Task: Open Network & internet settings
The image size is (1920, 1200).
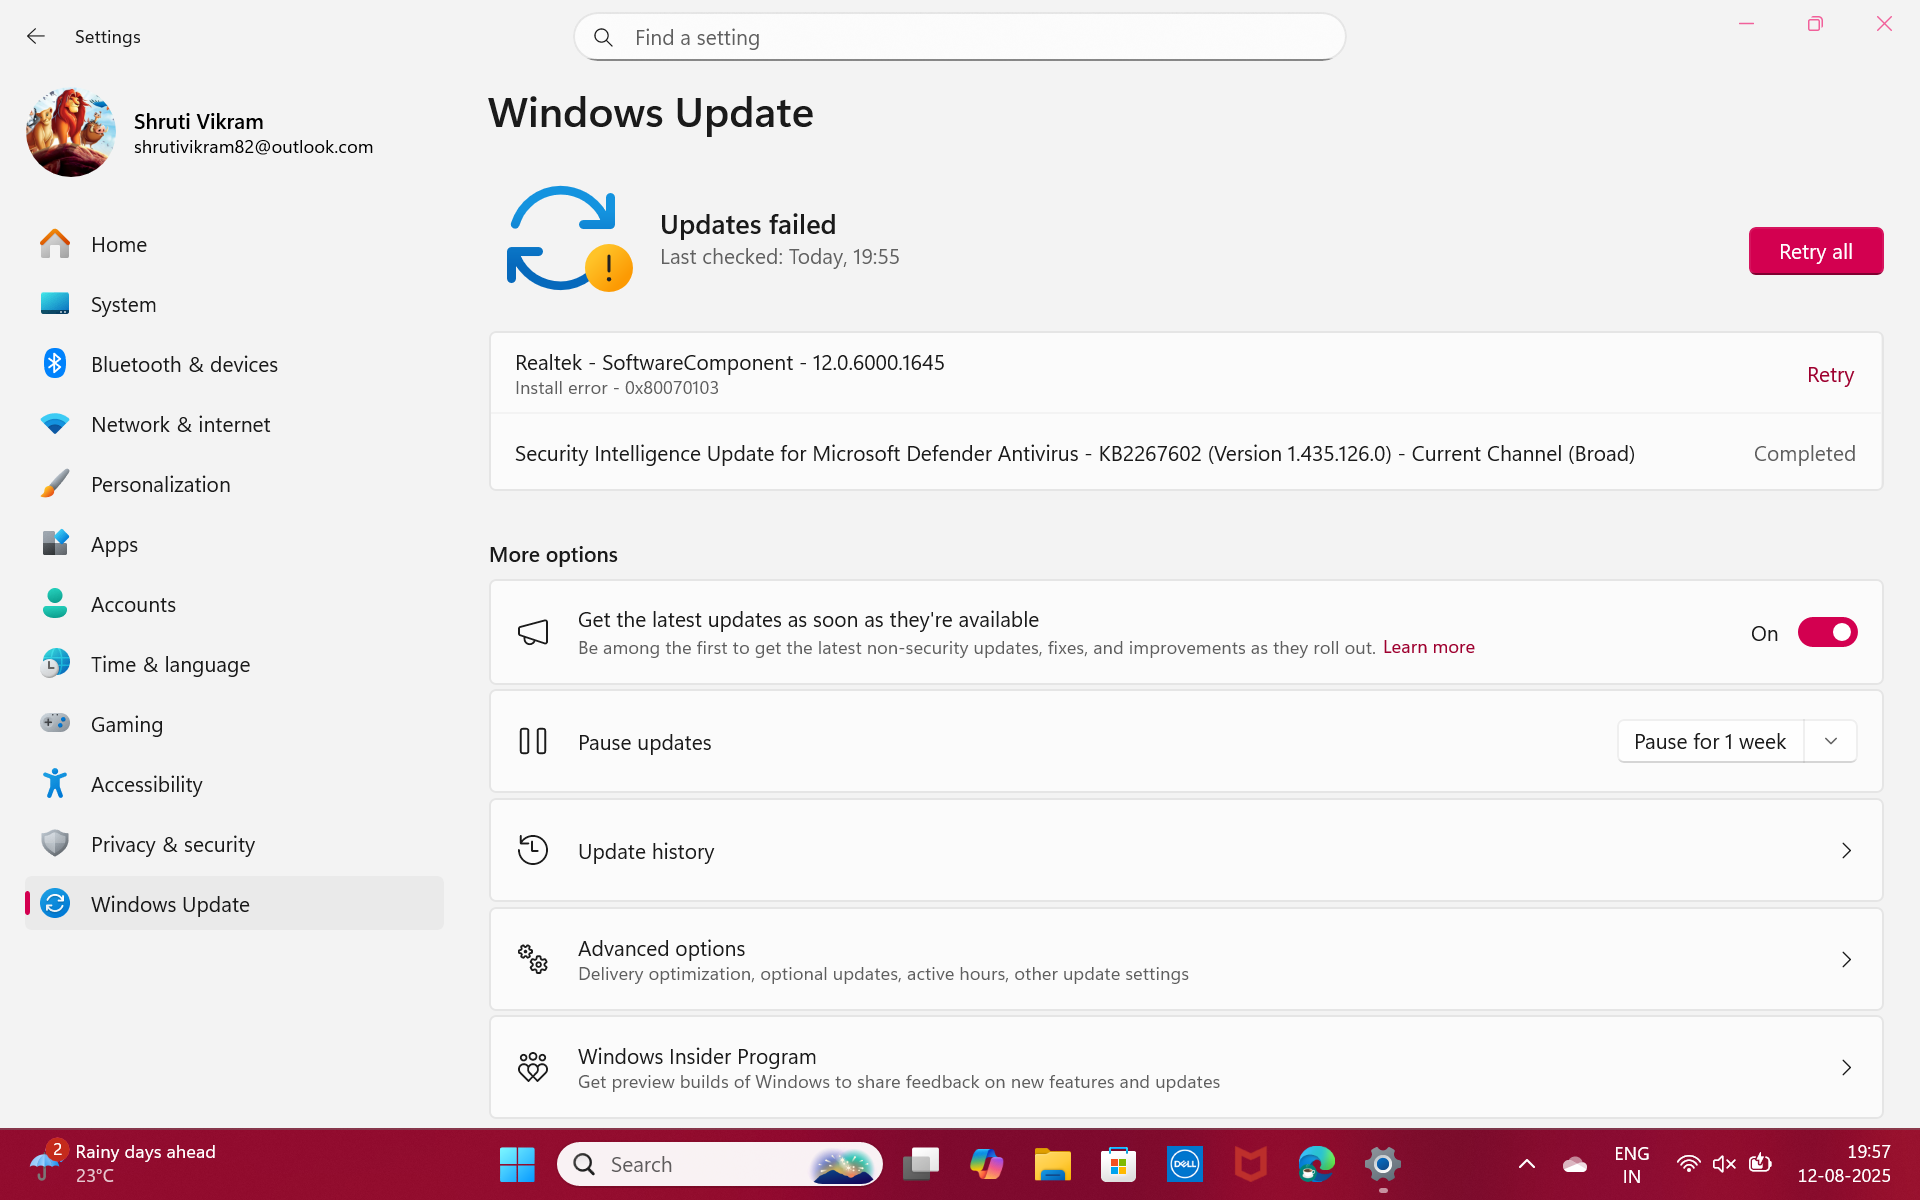Action: (x=234, y=424)
